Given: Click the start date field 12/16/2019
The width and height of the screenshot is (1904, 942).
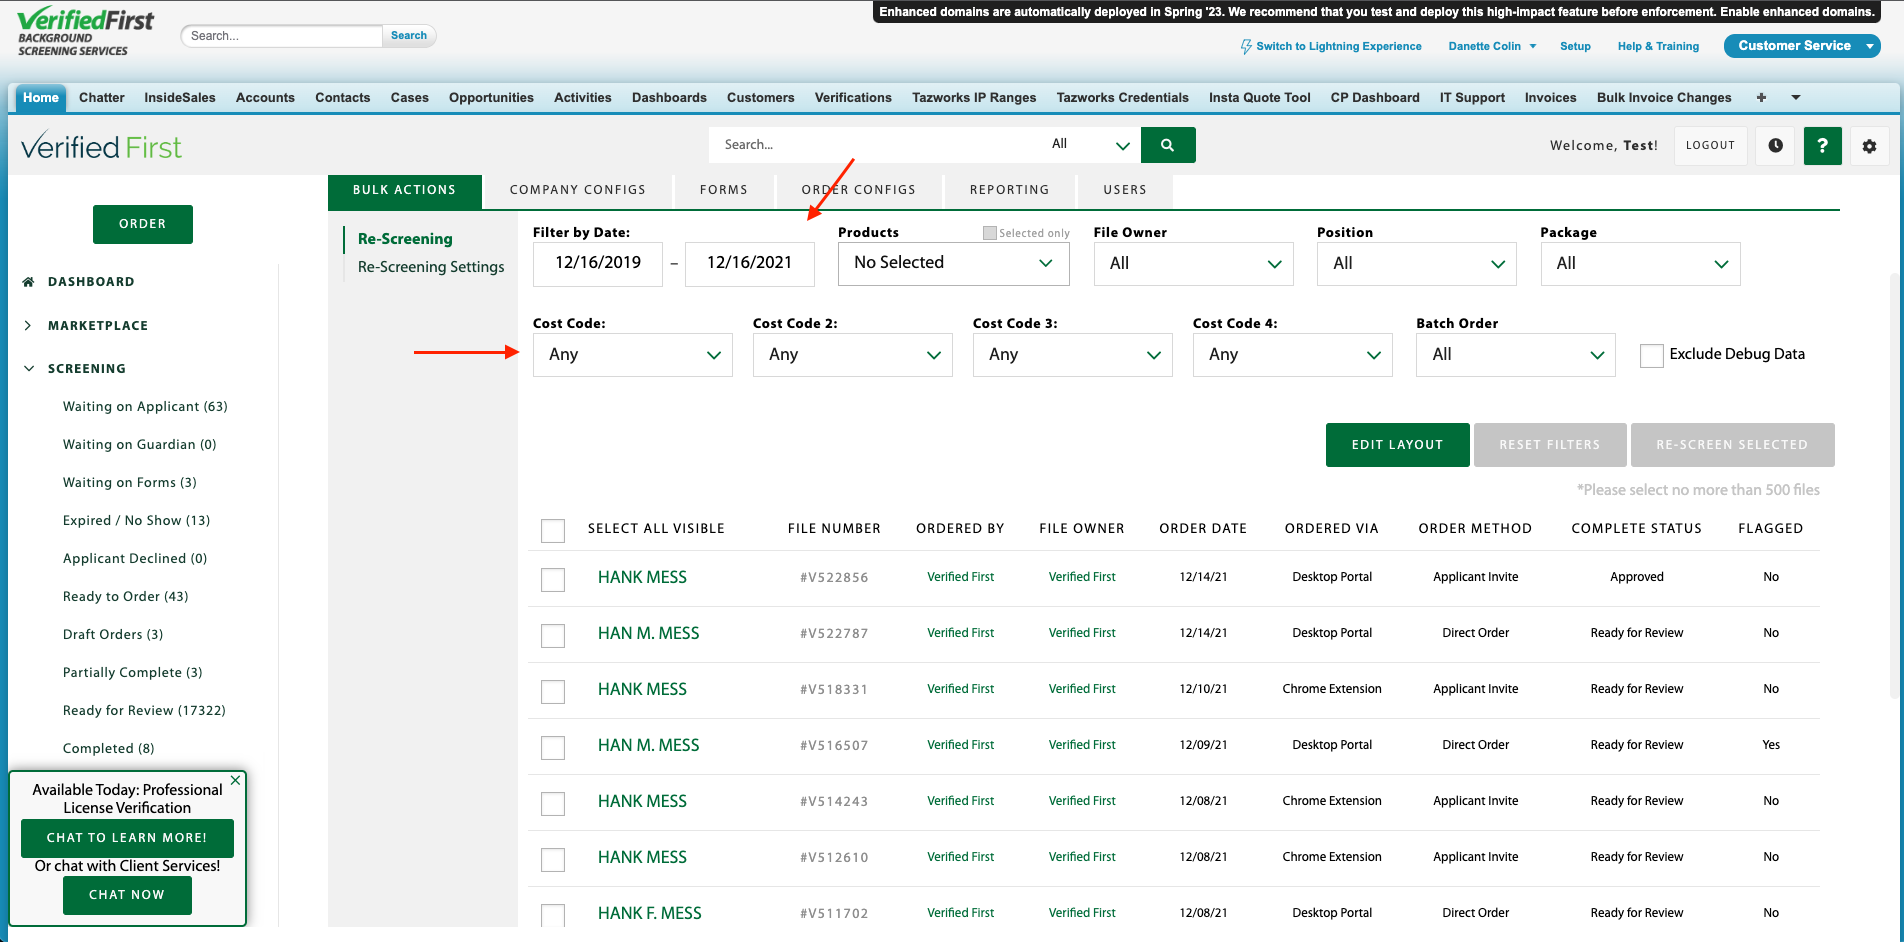Looking at the screenshot, I should tap(598, 264).
